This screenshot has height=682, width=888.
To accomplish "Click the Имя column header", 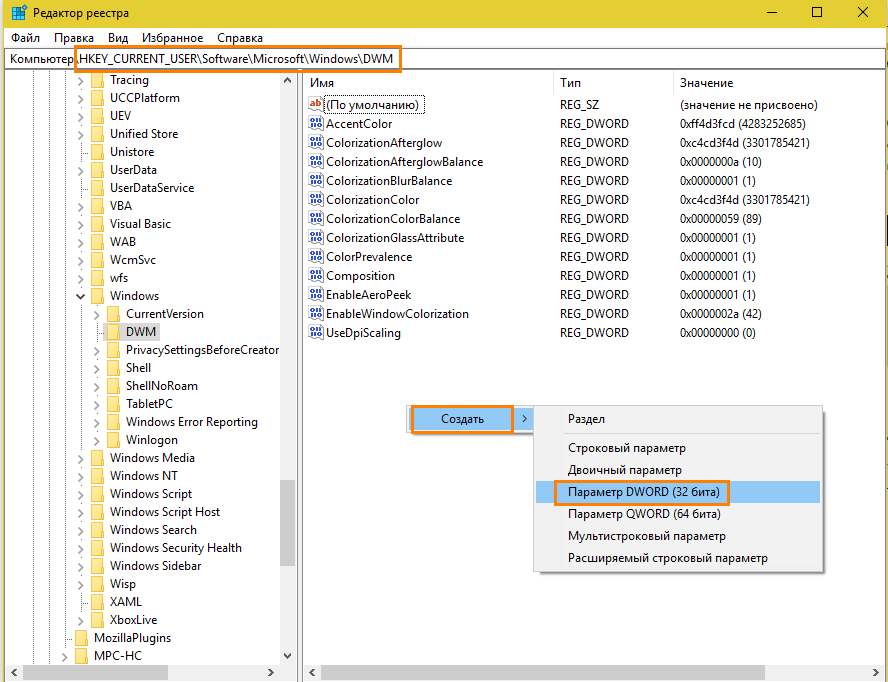I will point(322,83).
